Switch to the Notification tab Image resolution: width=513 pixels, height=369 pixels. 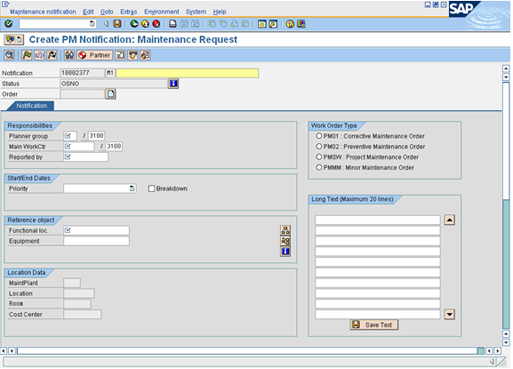click(x=32, y=106)
